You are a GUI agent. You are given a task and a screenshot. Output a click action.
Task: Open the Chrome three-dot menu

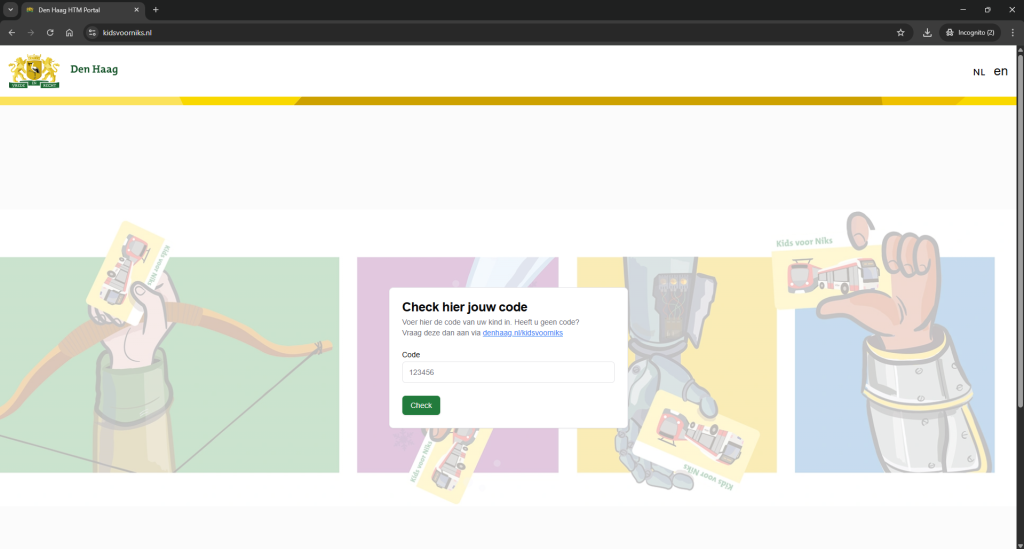pyautogui.click(x=1012, y=32)
